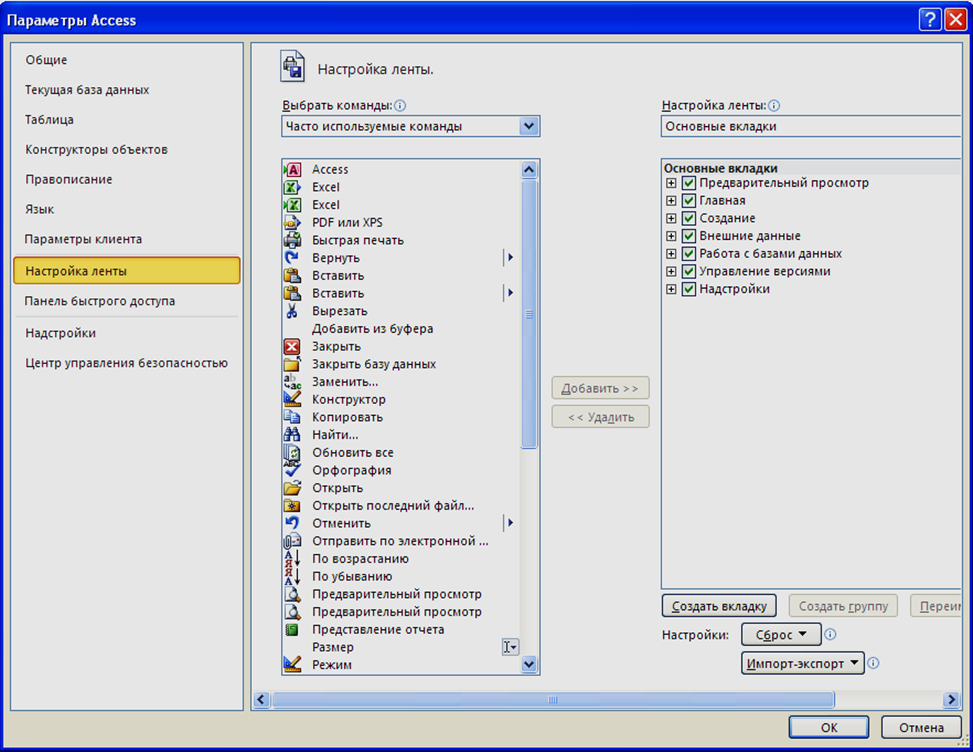Select Добавить из буфера command row
This screenshot has height=752, width=973.
coord(401,329)
